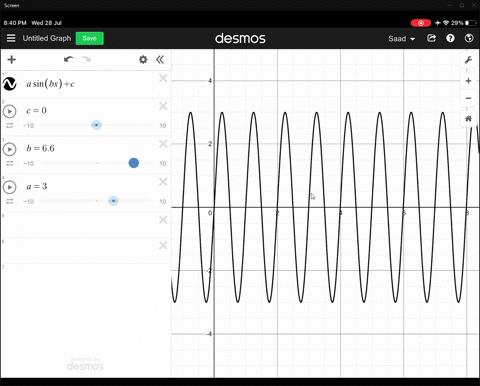The image size is (480, 386).
Task: Edit the -10 lower limit of slider c
Action: pyautogui.click(x=29, y=126)
